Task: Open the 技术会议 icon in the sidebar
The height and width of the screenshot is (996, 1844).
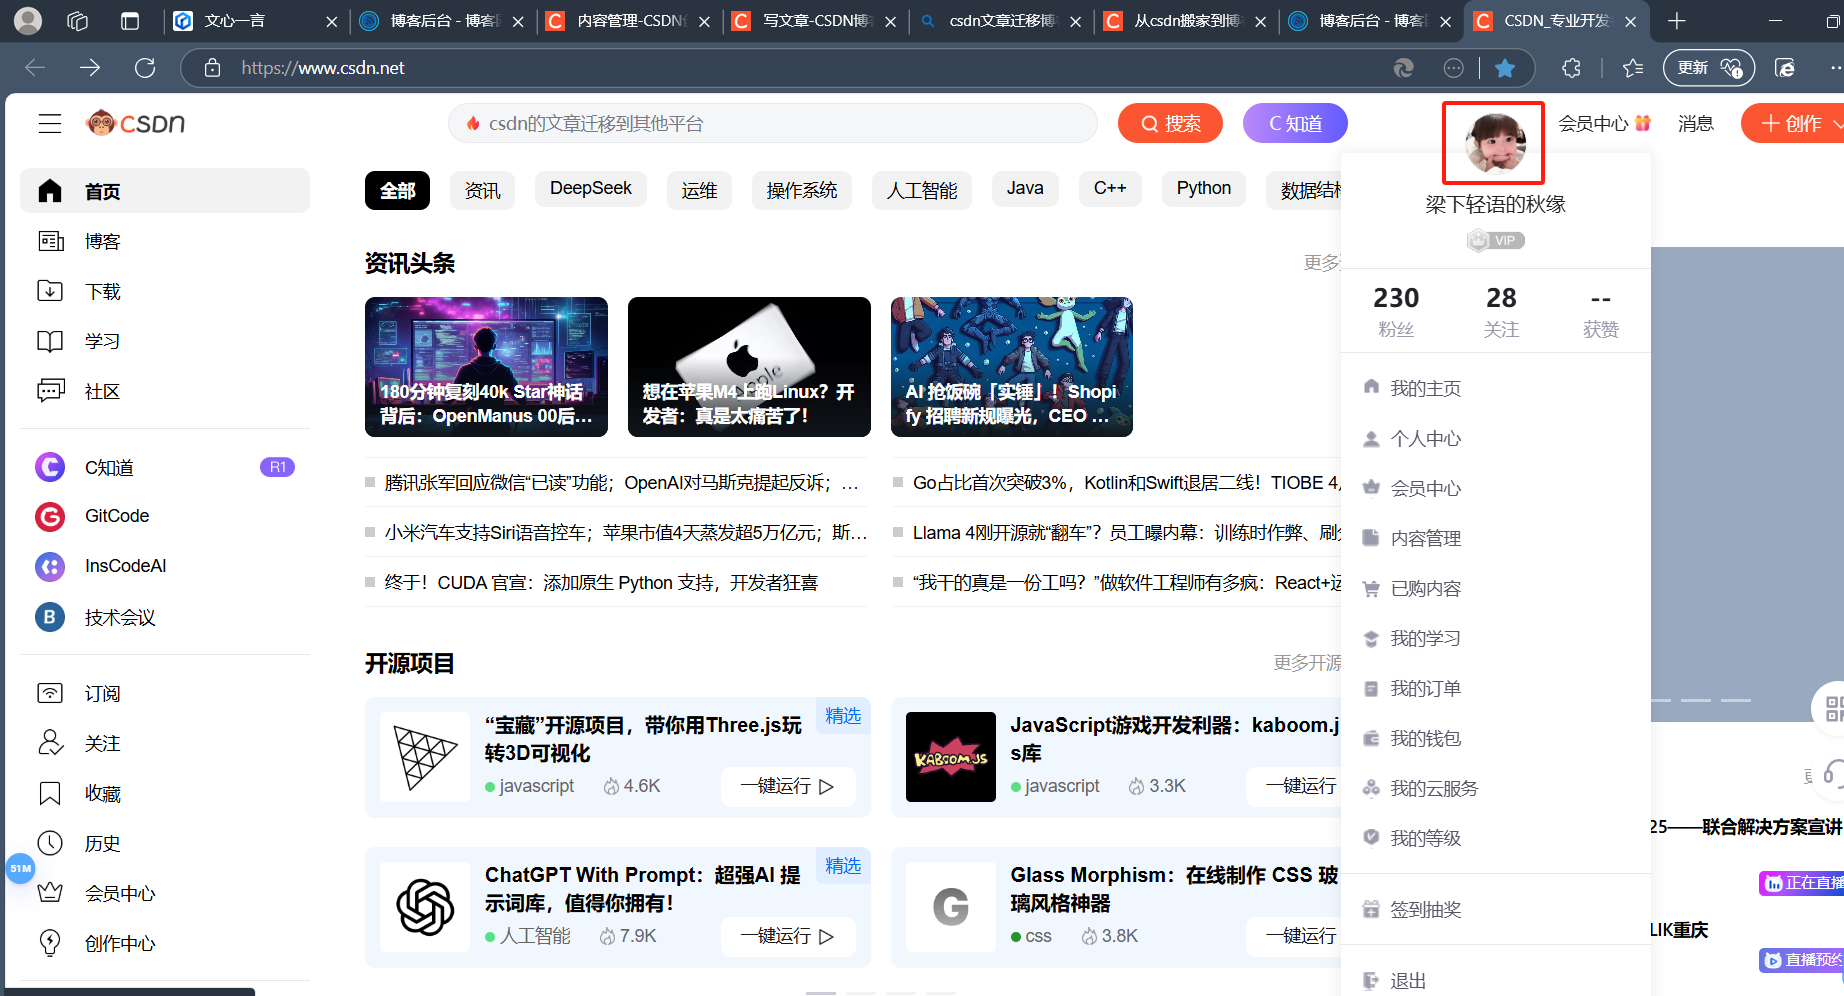Action: pyautogui.click(x=50, y=617)
